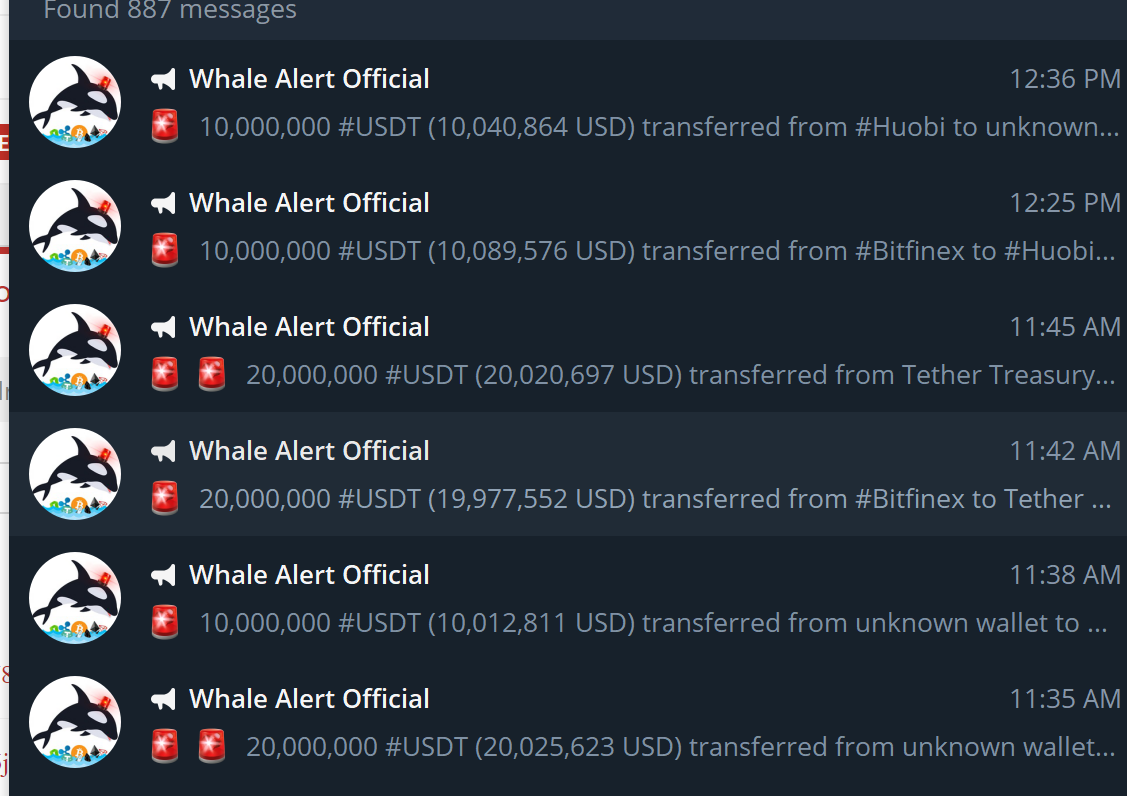This screenshot has height=796, width=1127.
Task: Click the megaphone icon in the 11:35 AM result
Action: 163,699
